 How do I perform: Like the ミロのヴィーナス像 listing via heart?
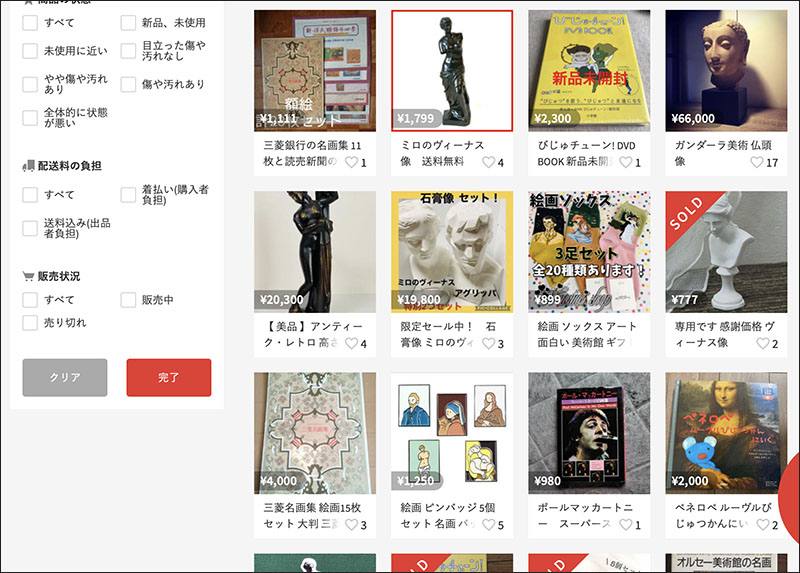click(x=488, y=162)
